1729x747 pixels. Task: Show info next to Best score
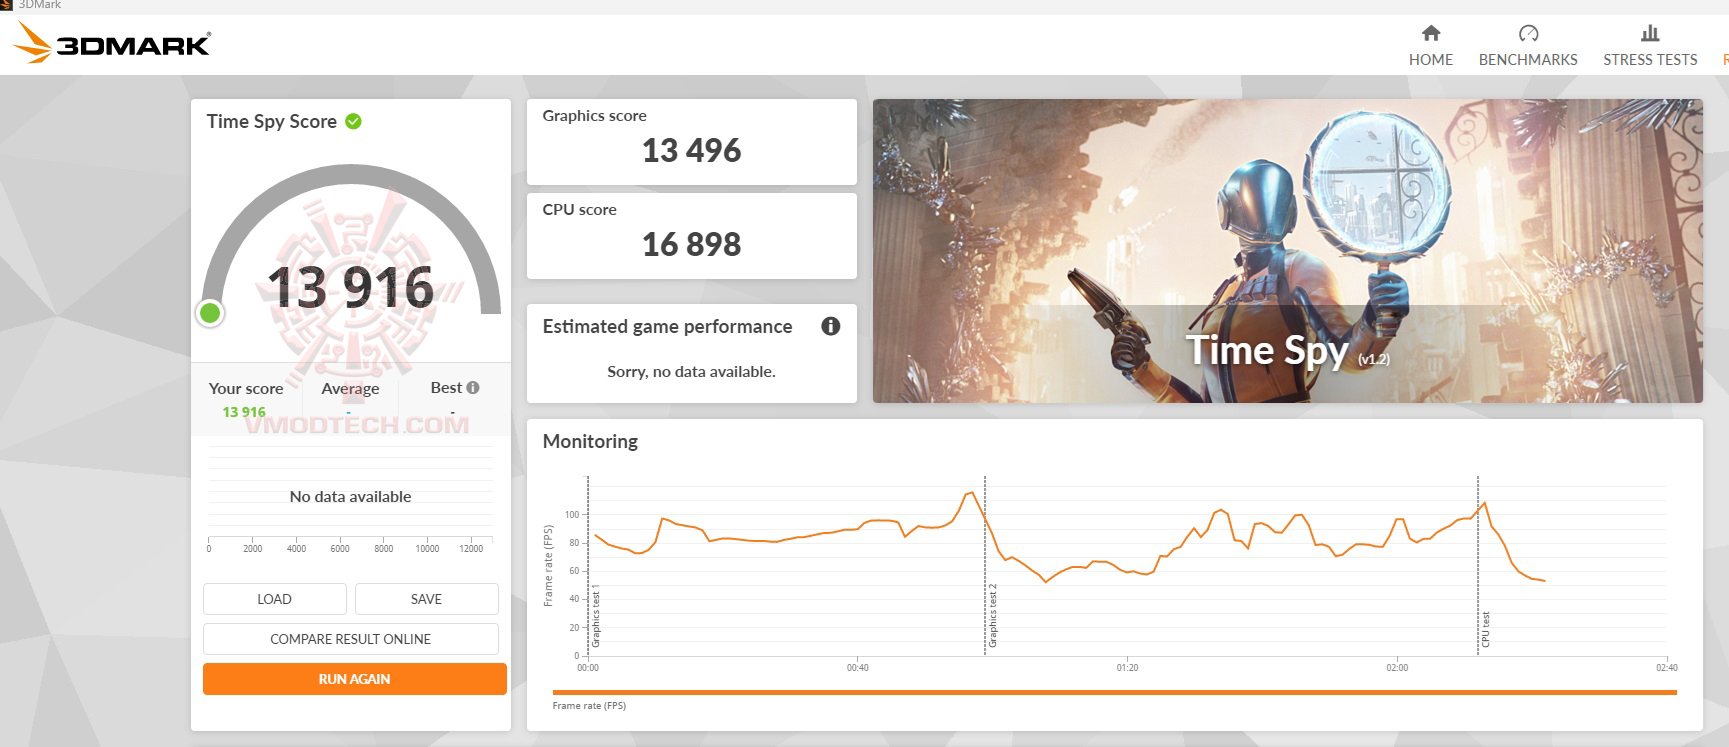point(473,388)
